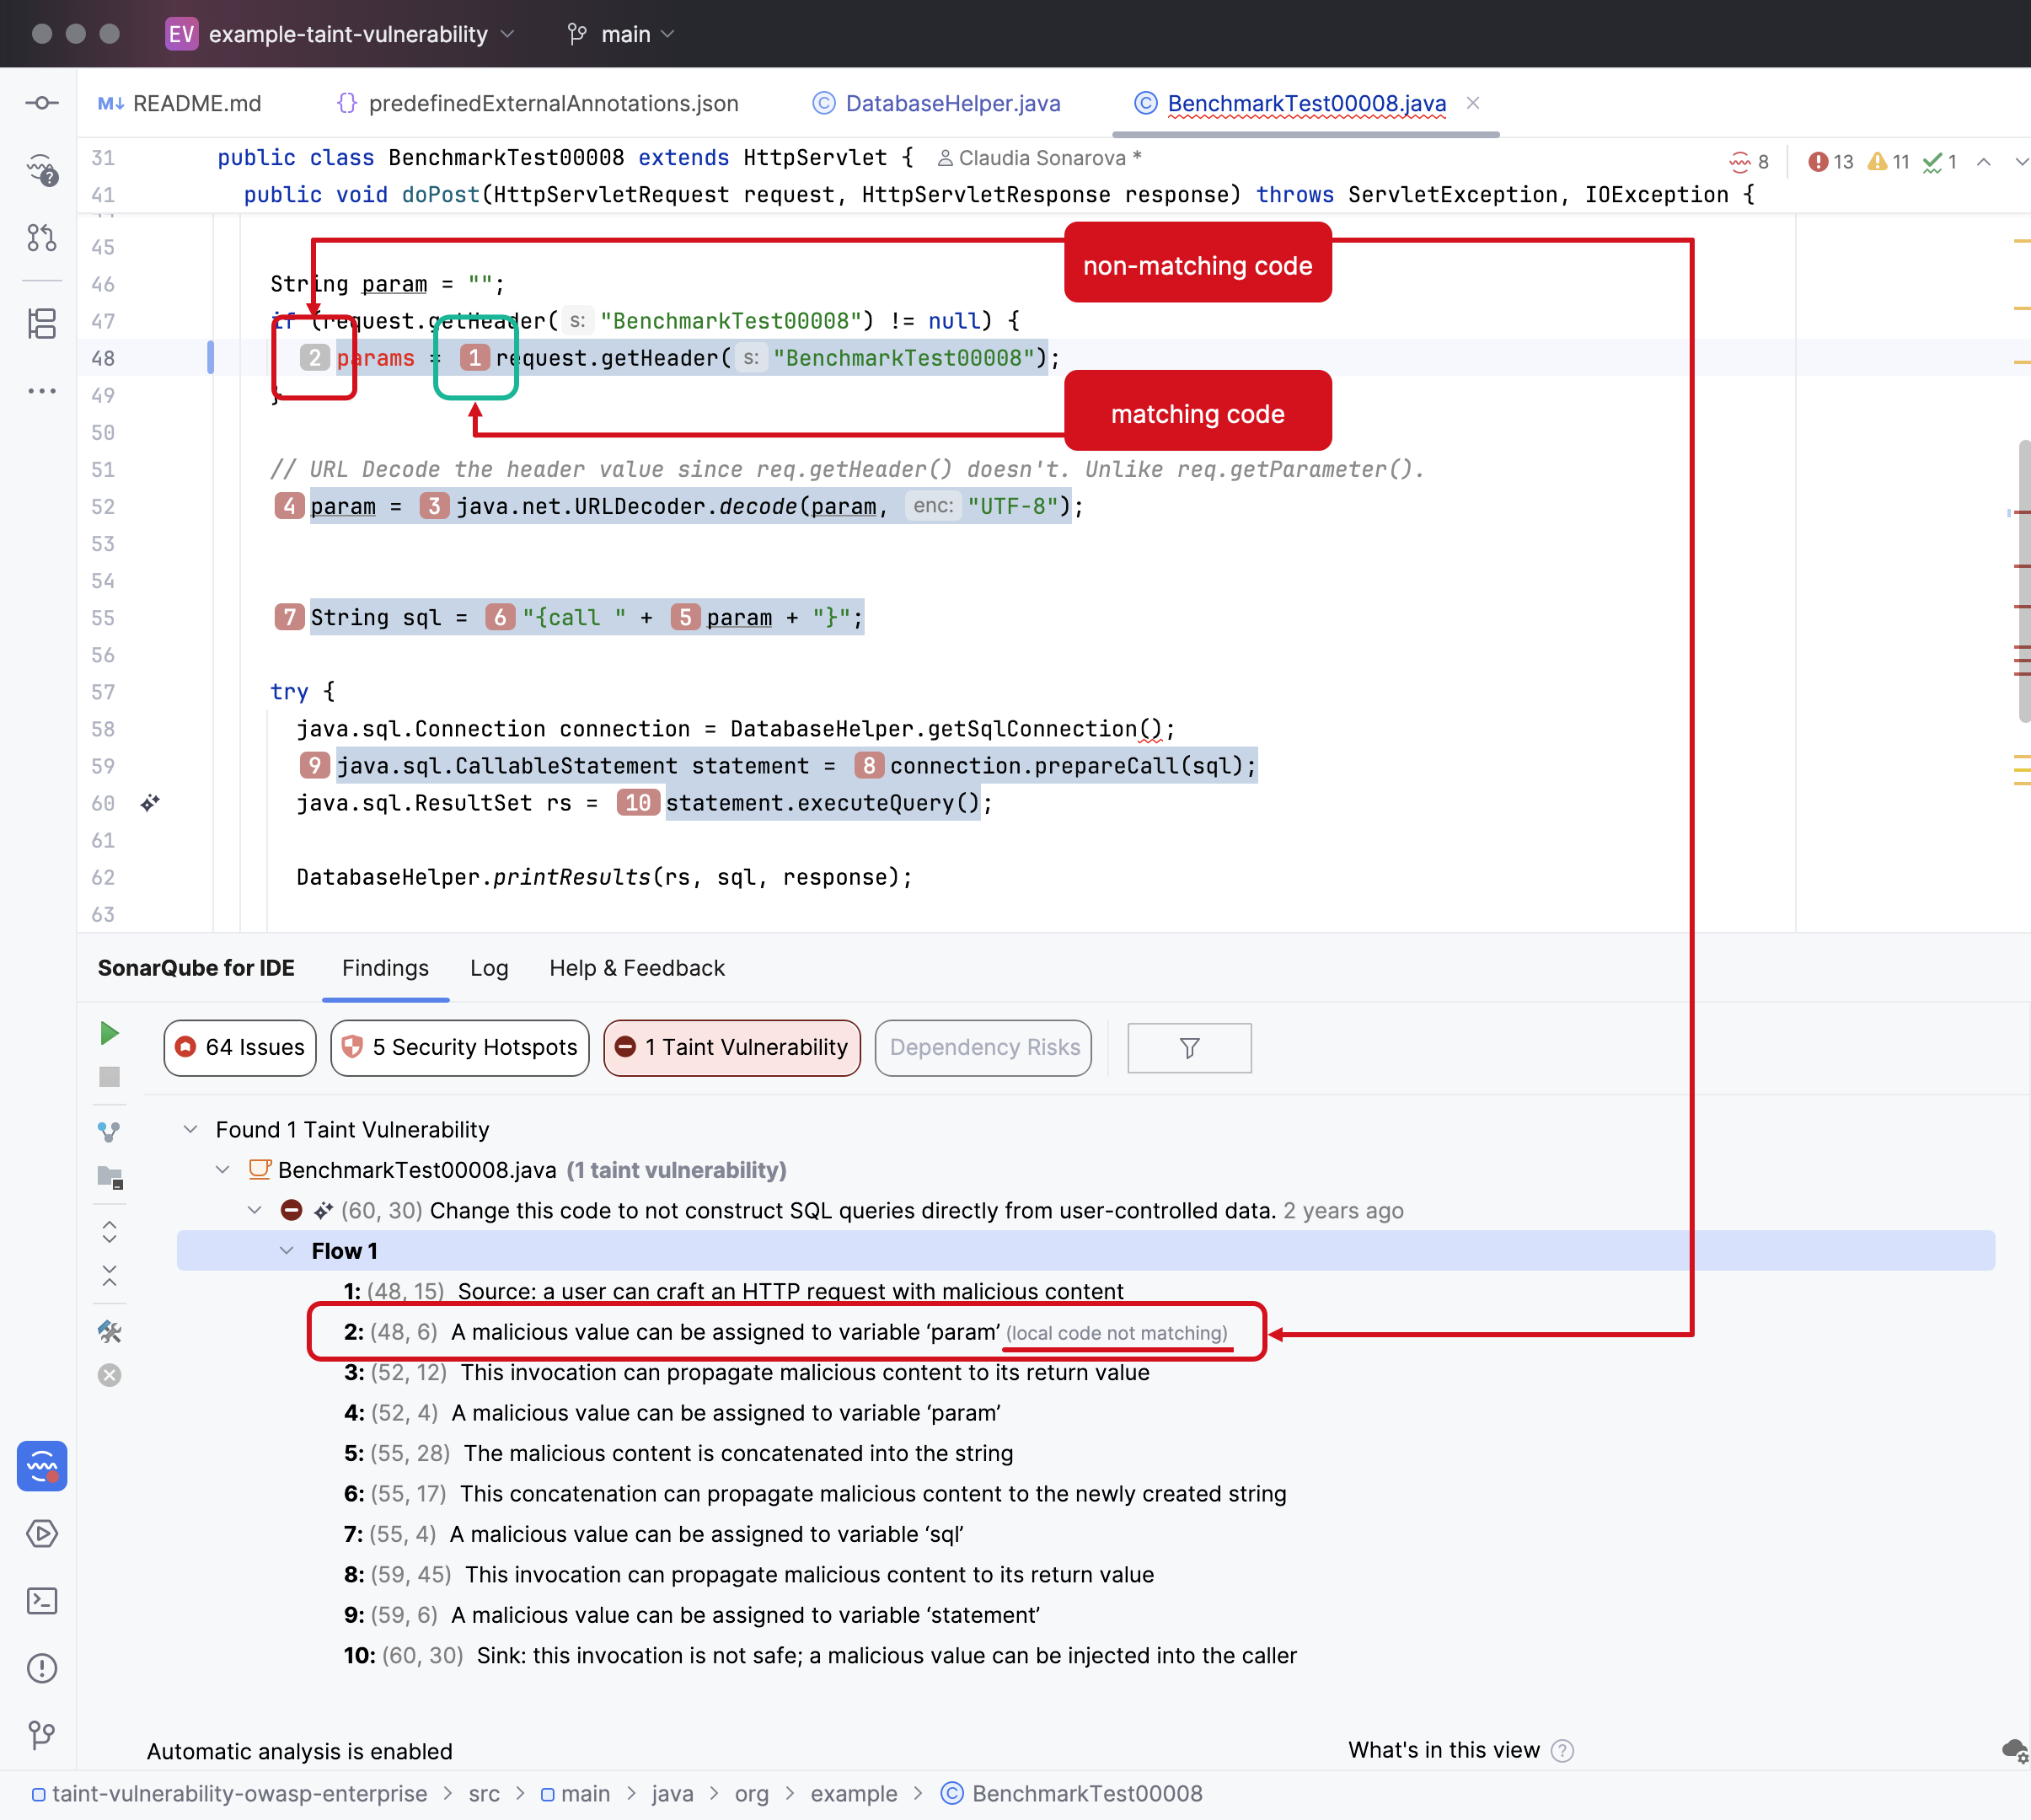Image resolution: width=2031 pixels, height=1820 pixels.
Task: Open the Terminal tool window
Action: [x=41, y=1601]
